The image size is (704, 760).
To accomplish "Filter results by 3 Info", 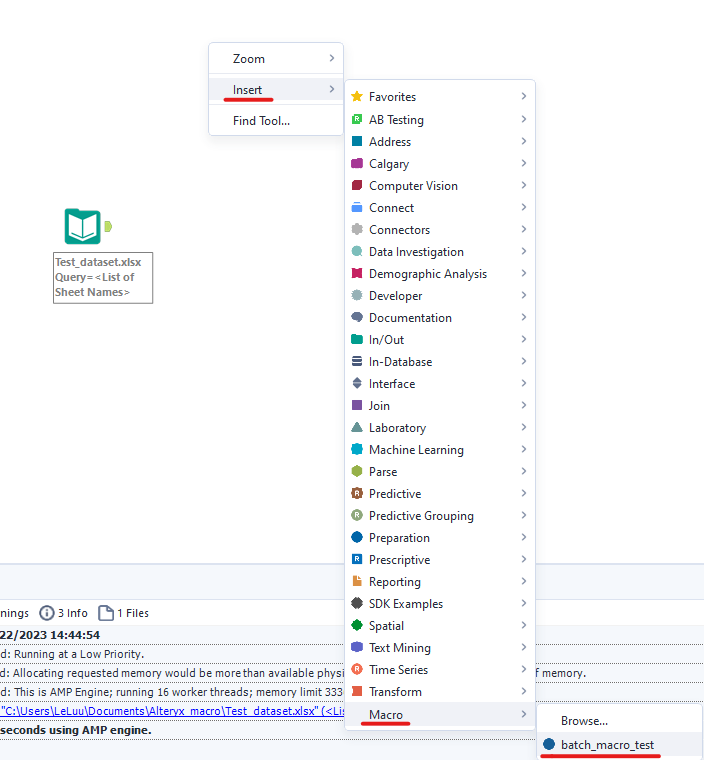I will [64, 613].
